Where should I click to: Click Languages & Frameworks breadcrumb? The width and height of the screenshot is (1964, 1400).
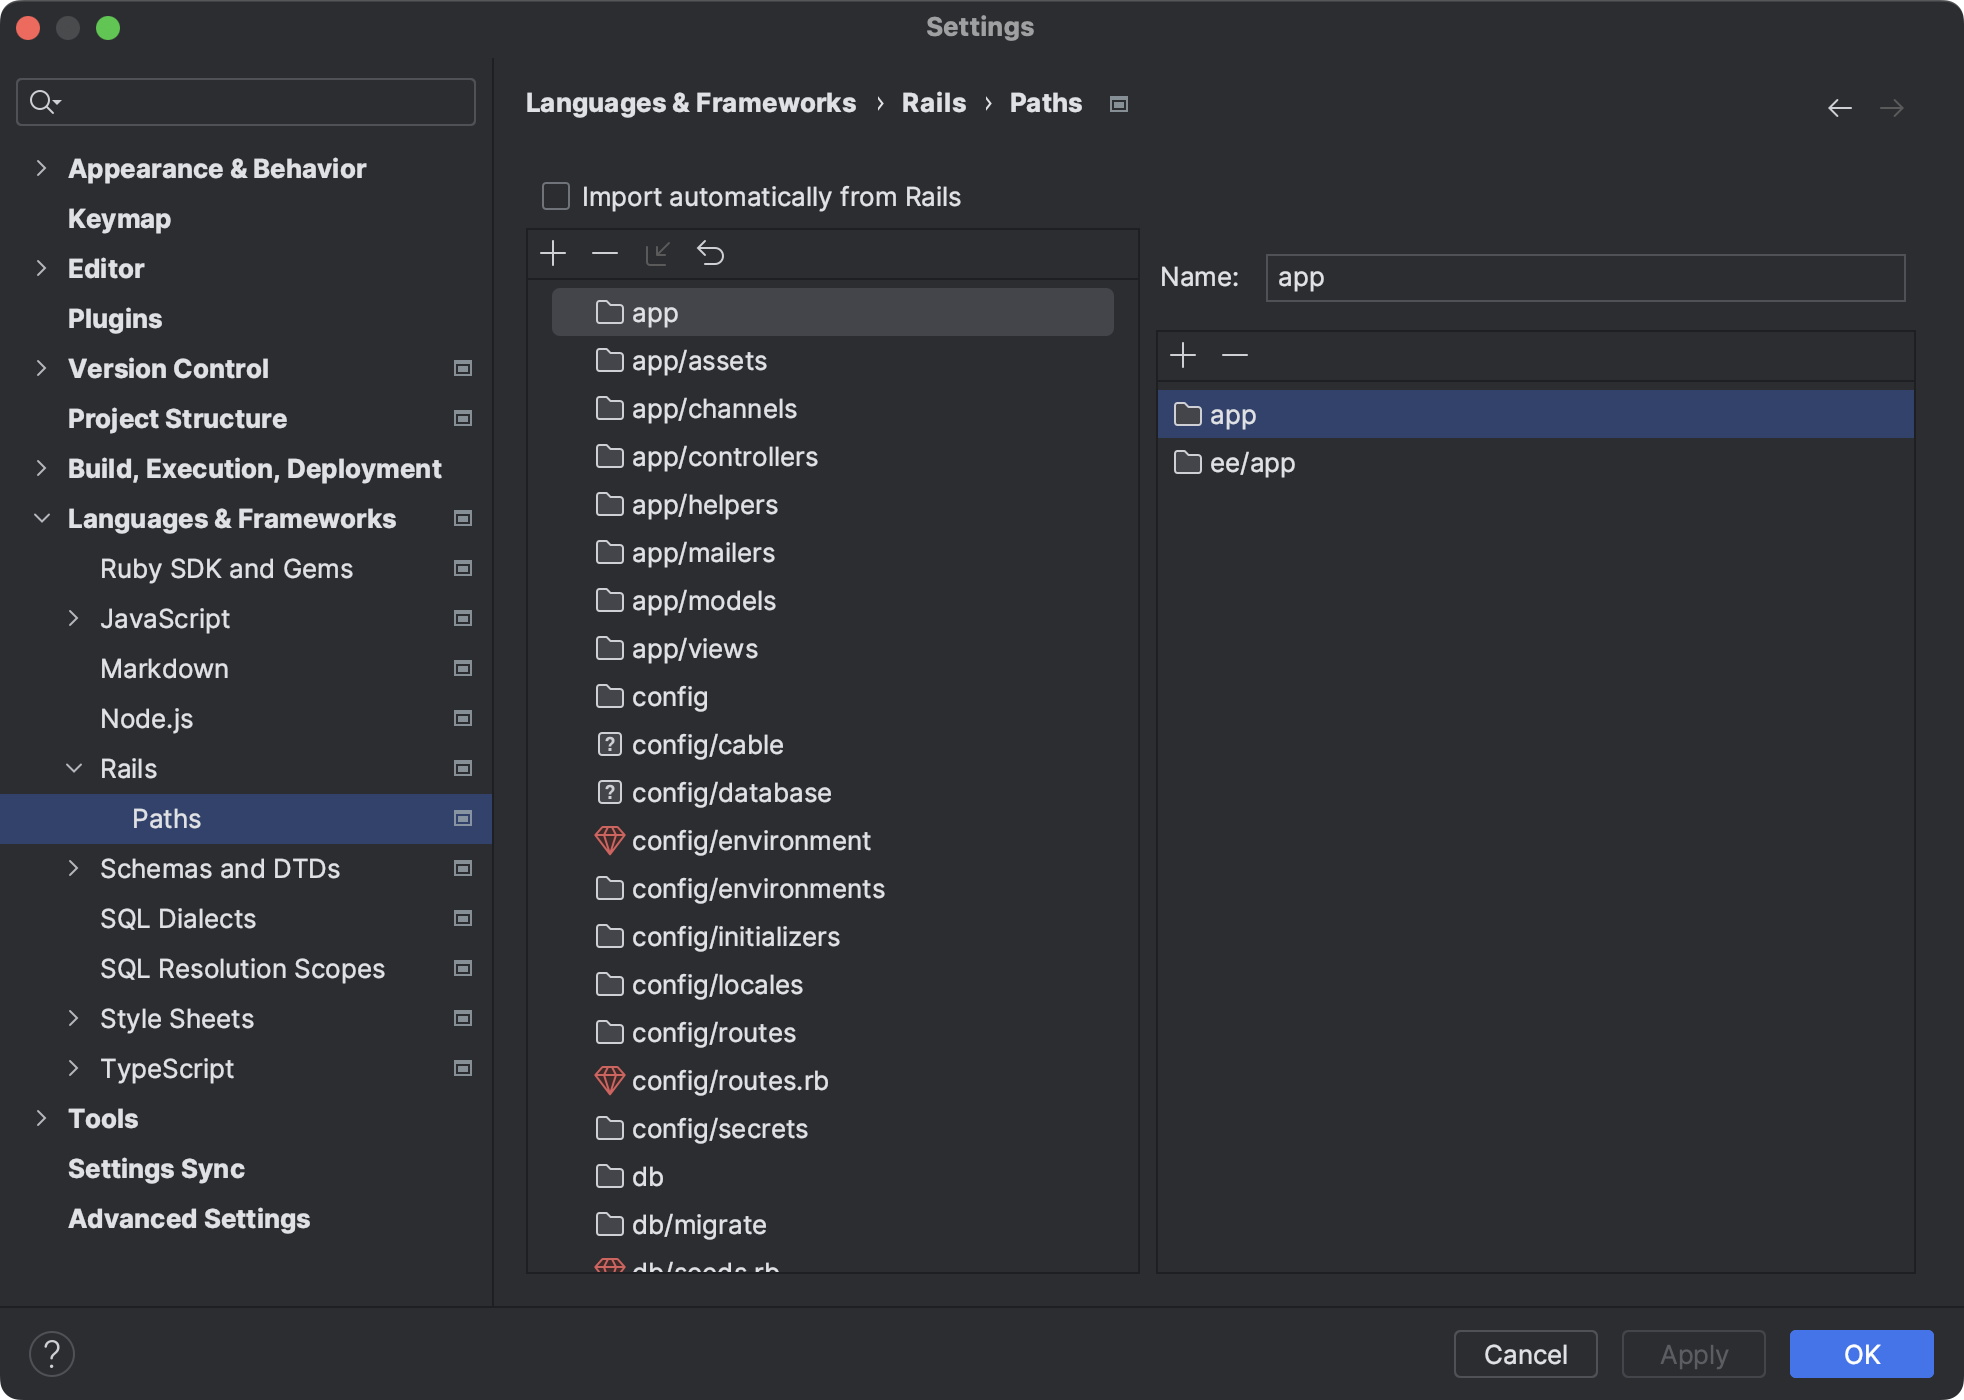691,103
